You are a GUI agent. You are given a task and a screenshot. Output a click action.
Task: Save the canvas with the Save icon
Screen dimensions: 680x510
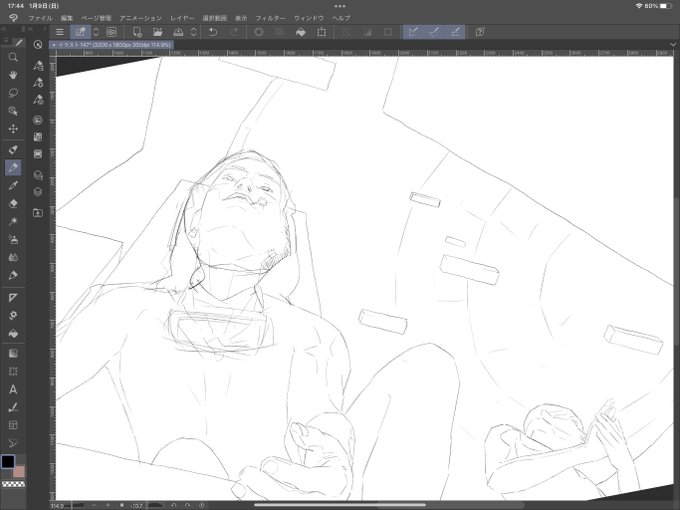178,32
